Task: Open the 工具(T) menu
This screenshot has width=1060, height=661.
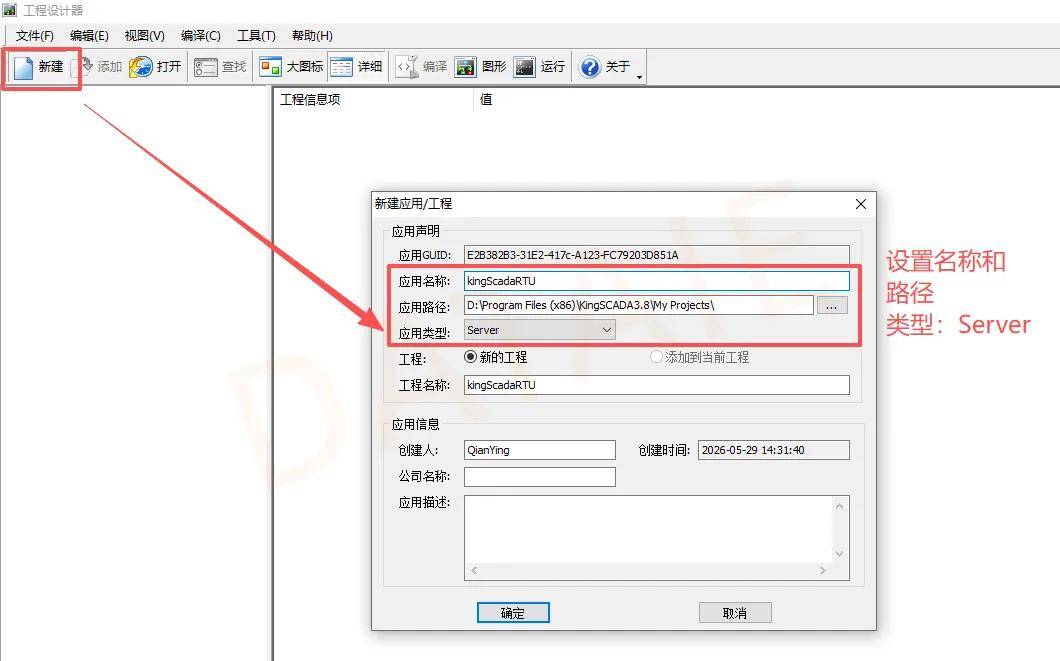Action: click(x=256, y=36)
